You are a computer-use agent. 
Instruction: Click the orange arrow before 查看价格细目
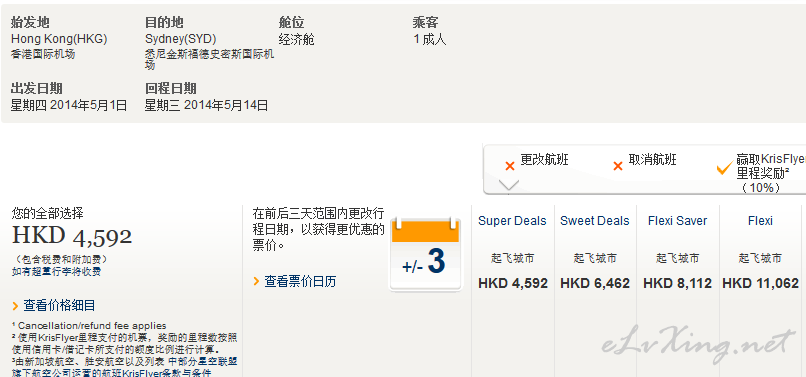pos(15,307)
